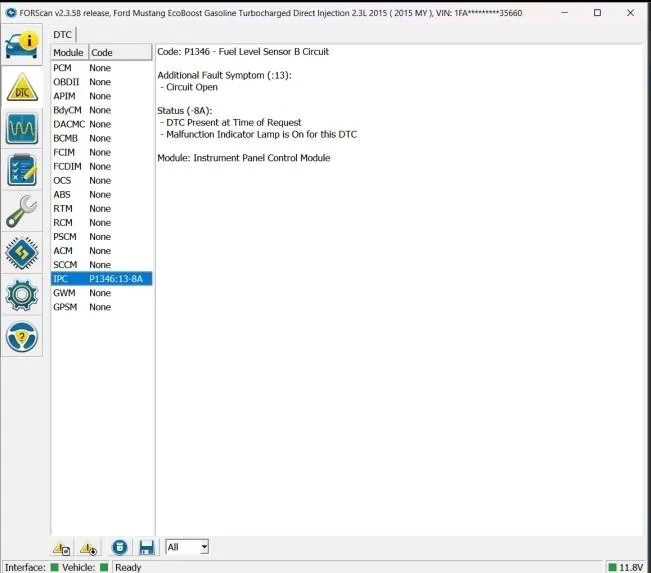Select the DACMC module row
651x573 pixels.
coord(101,124)
